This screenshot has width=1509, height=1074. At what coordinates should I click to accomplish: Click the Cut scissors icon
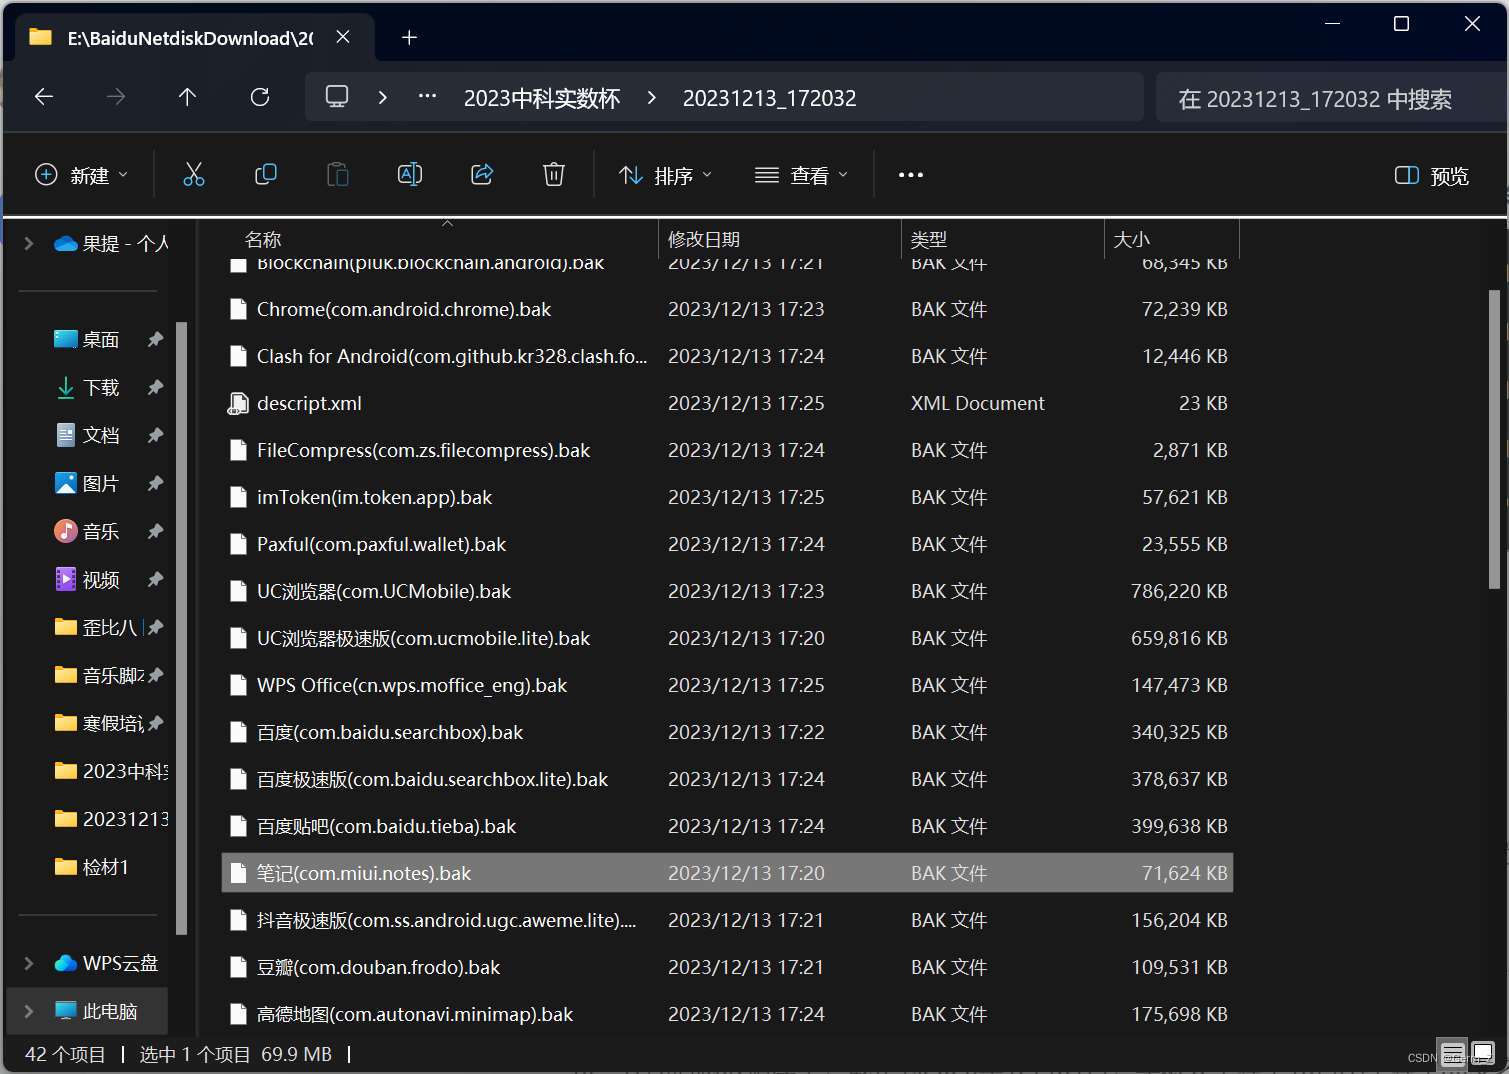point(194,175)
